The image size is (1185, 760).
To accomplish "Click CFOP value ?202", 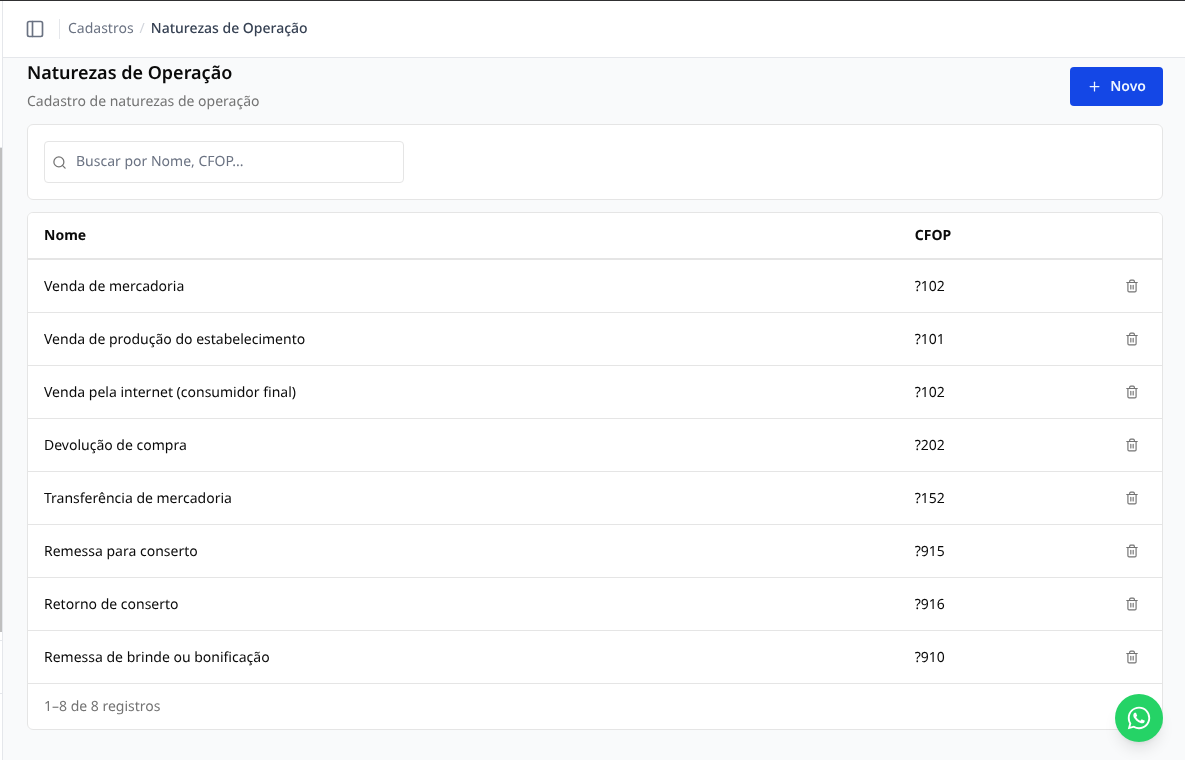I will pyautogui.click(x=929, y=445).
